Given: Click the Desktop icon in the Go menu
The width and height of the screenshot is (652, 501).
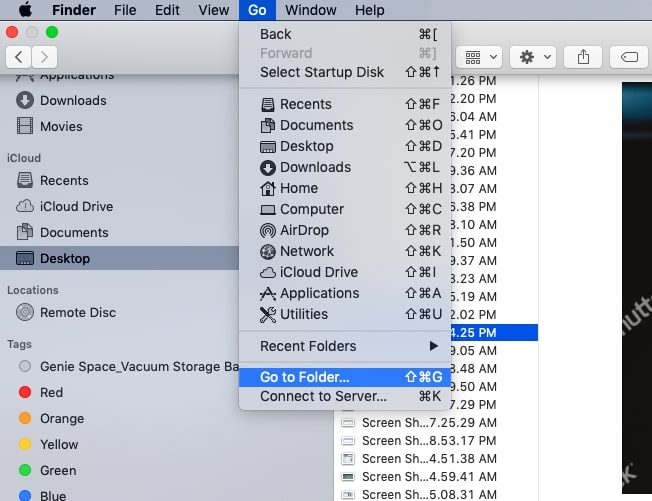Looking at the screenshot, I should [x=267, y=146].
